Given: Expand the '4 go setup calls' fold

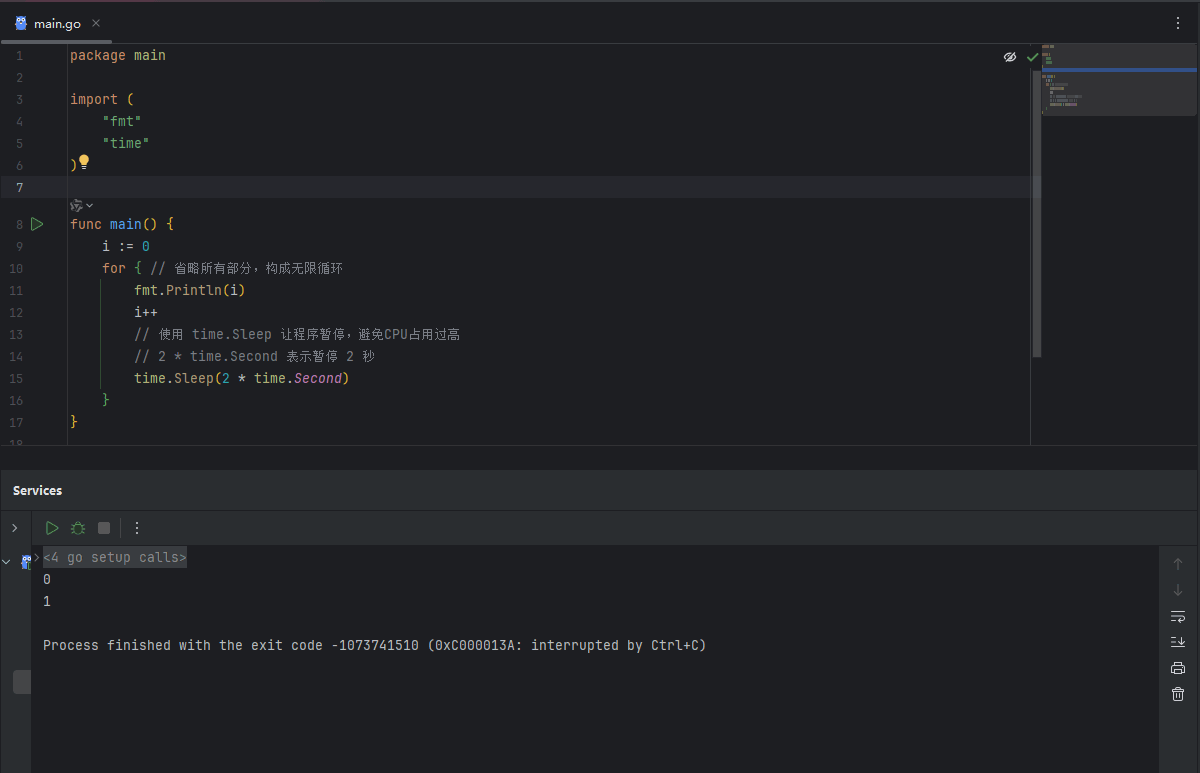Looking at the screenshot, I should click(37, 557).
